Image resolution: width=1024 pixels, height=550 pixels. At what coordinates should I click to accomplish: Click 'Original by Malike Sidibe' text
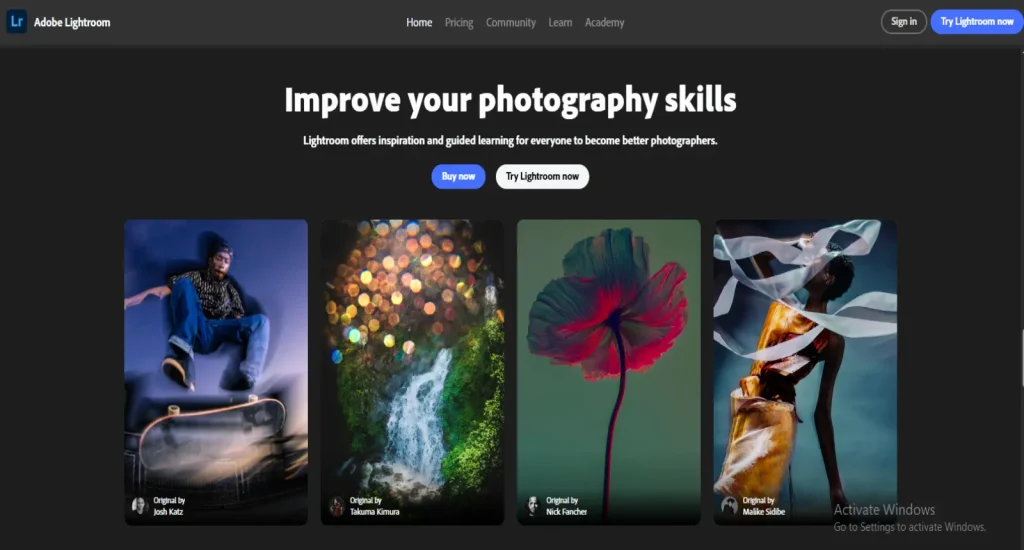click(763, 506)
